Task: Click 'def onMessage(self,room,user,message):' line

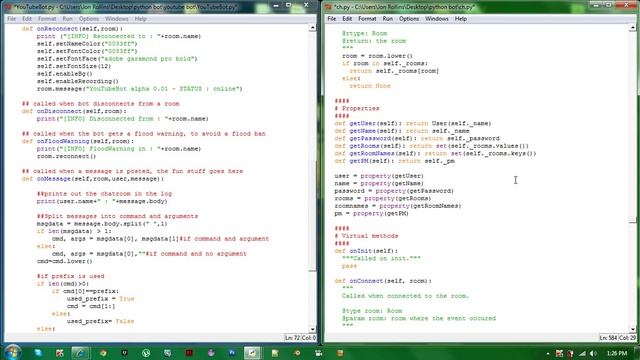Action: (x=93, y=179)
